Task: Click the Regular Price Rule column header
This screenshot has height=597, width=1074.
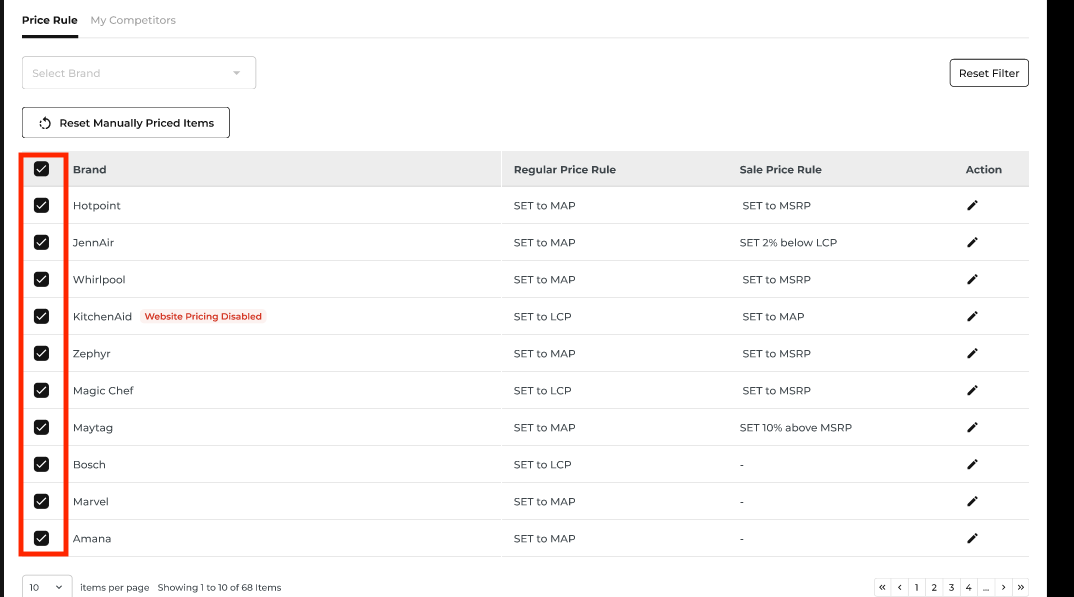Action: (x=564, y=170)
